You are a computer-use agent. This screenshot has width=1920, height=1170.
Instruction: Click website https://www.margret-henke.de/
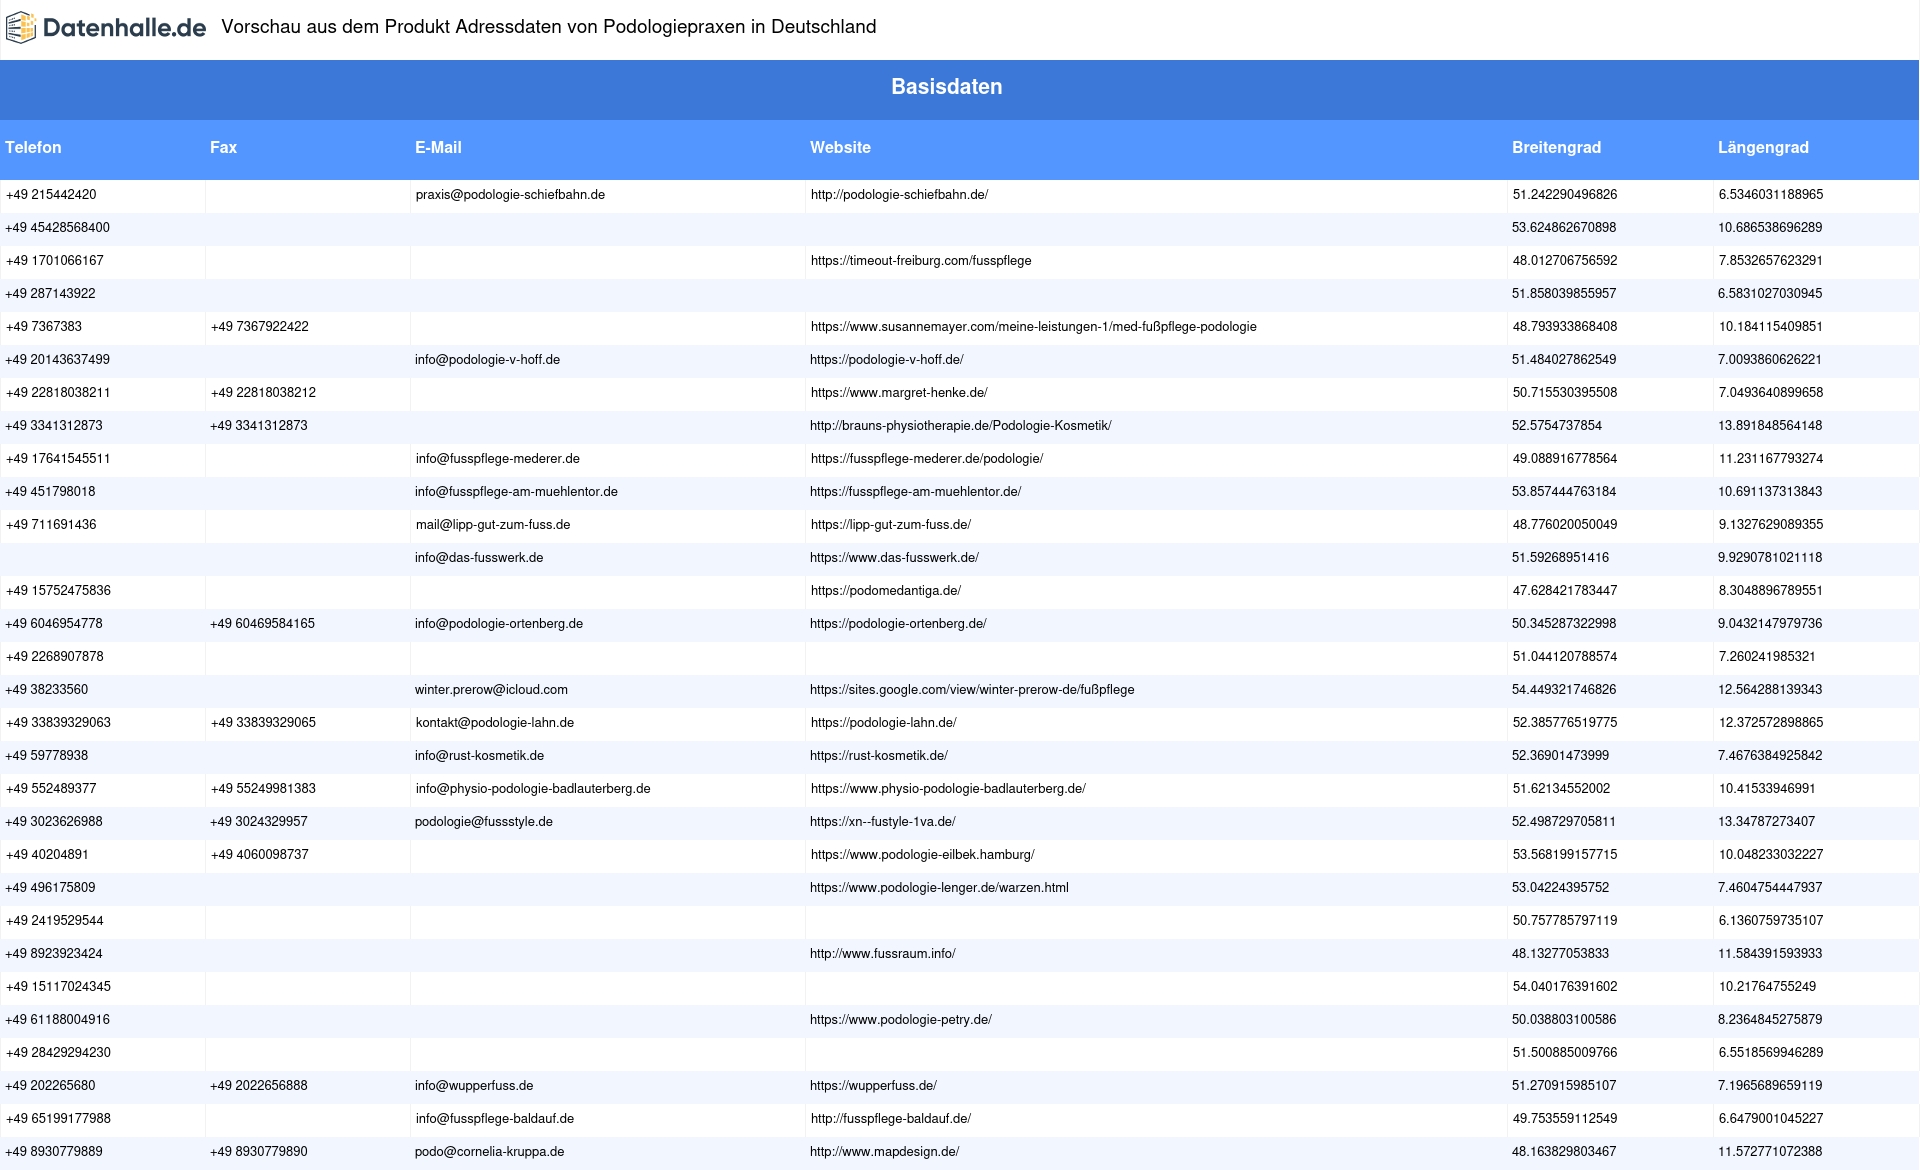coord(899,393)
